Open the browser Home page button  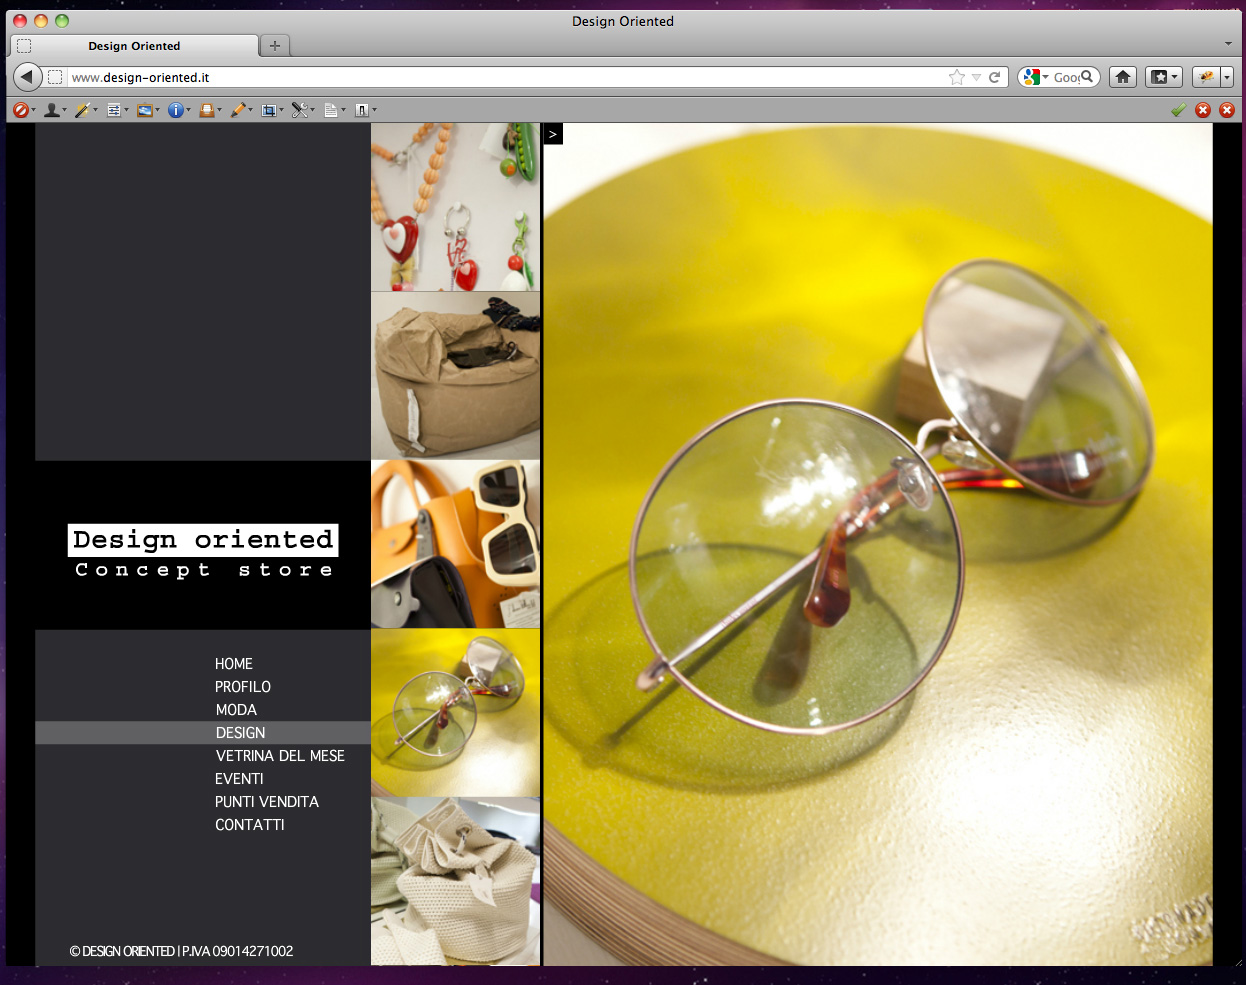coord(1123,77)
